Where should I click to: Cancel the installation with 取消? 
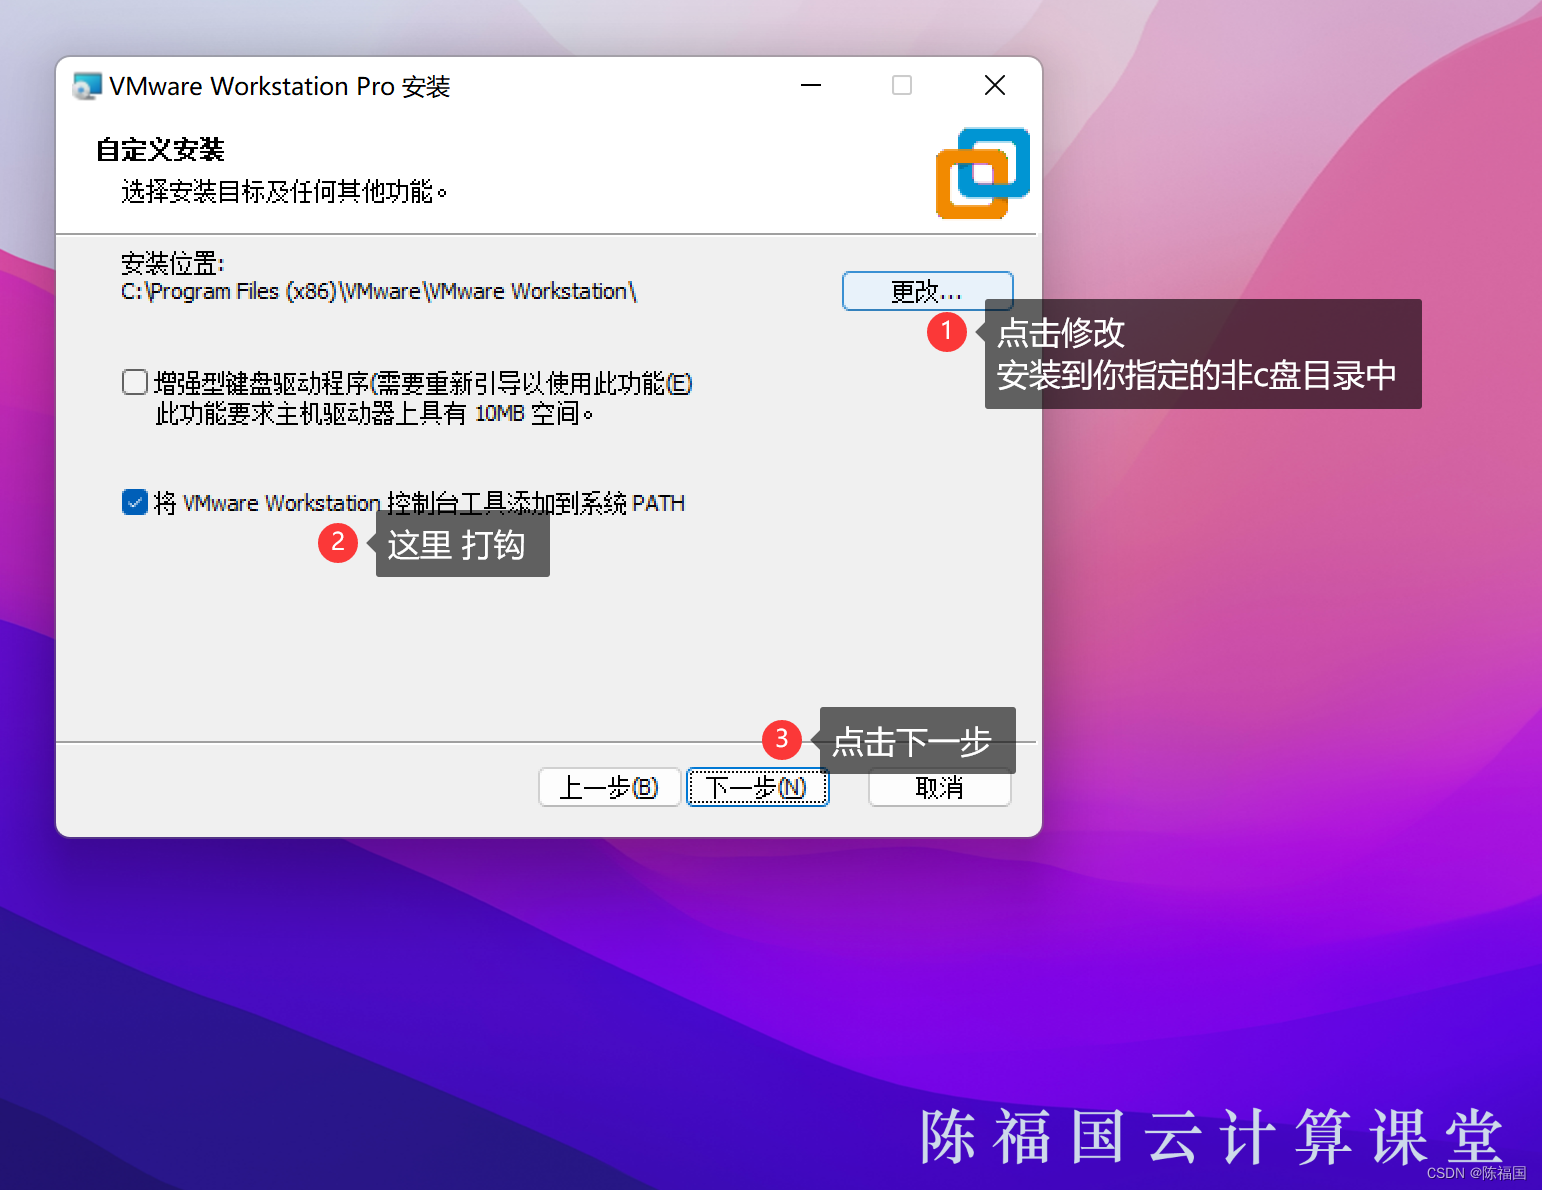click(939, 787)
